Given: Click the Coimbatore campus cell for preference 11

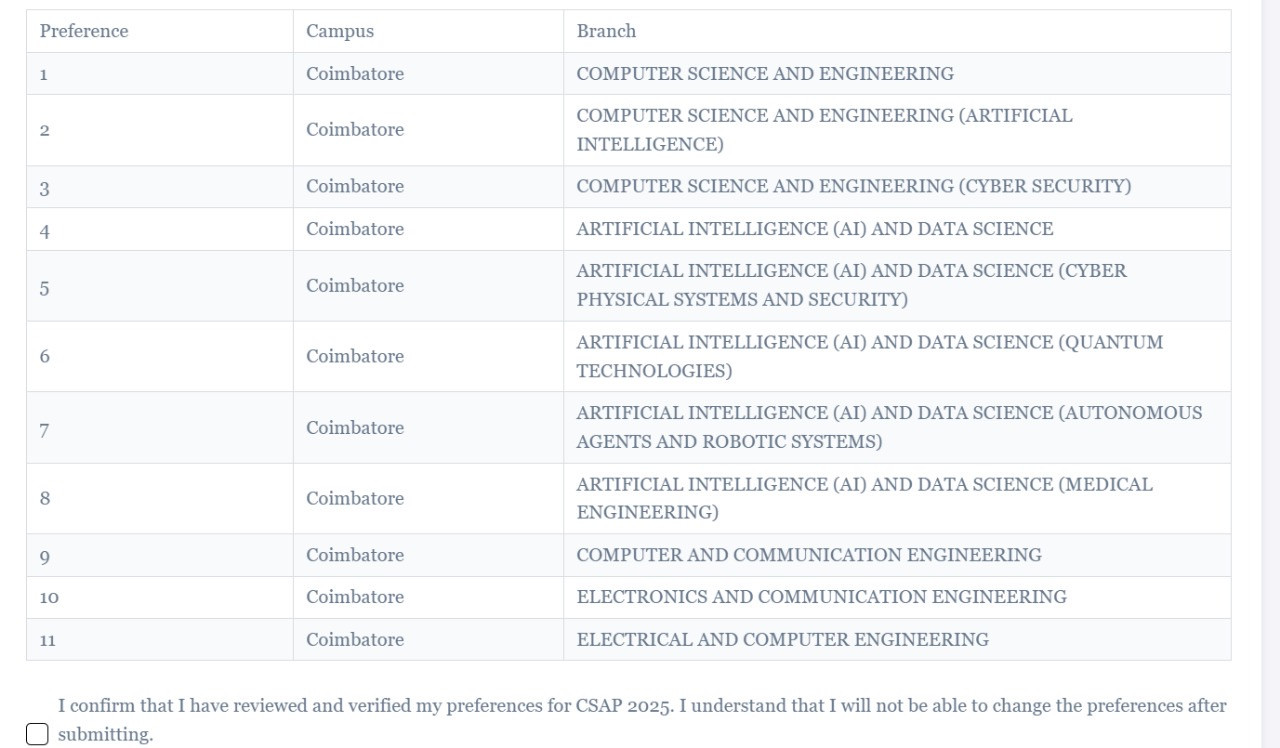Looking at the screenshot, I should pyautogui.click(x=355, y=640).
